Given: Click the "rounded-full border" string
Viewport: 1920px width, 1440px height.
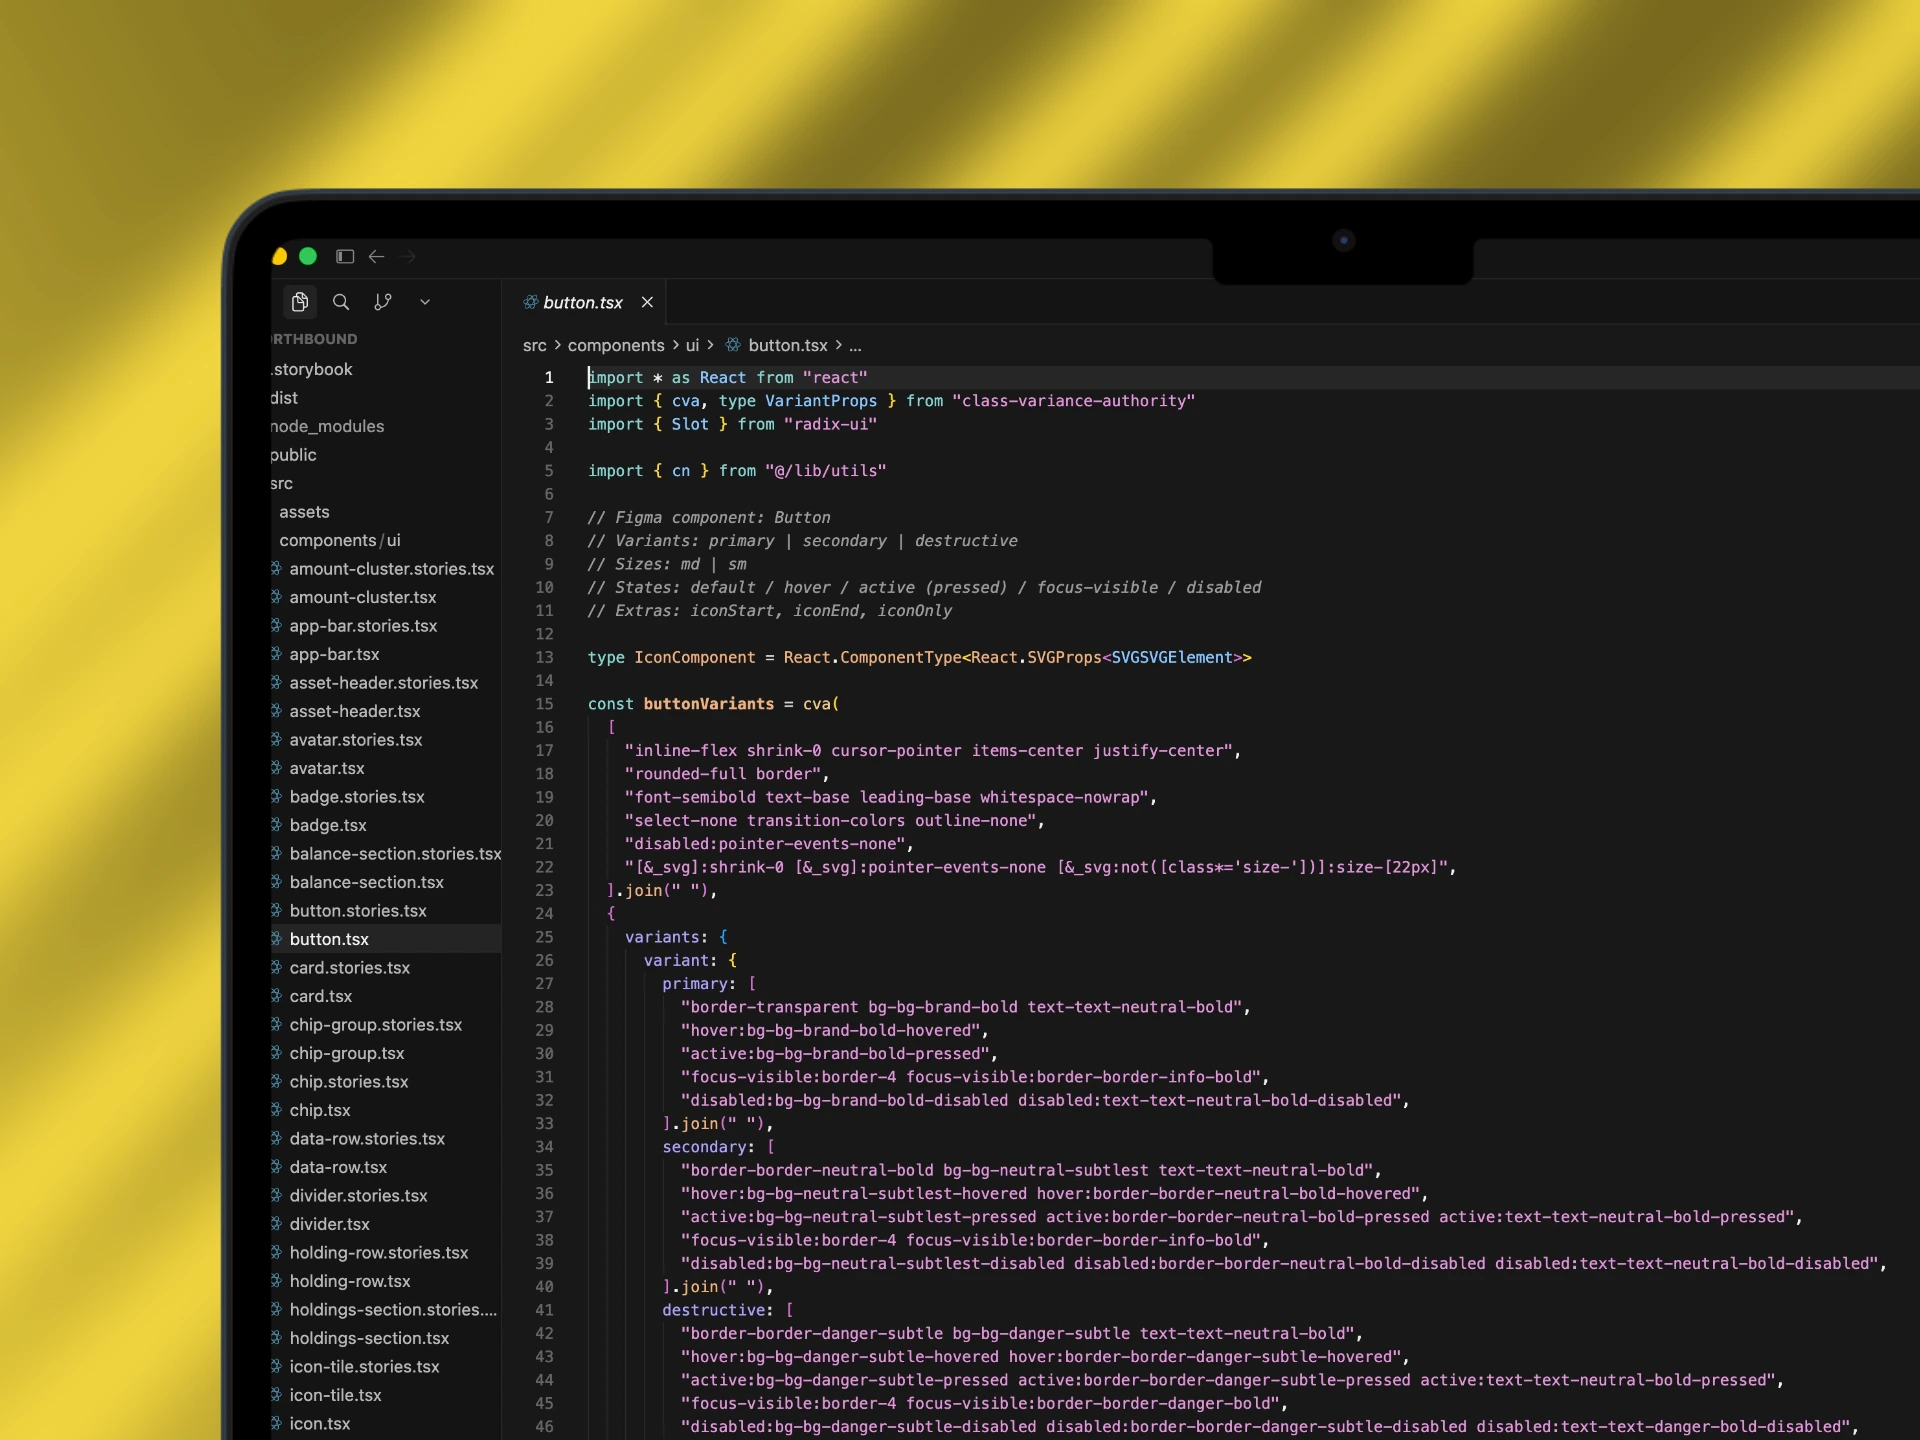Looking at the screenshot, I should click(723, 774).
